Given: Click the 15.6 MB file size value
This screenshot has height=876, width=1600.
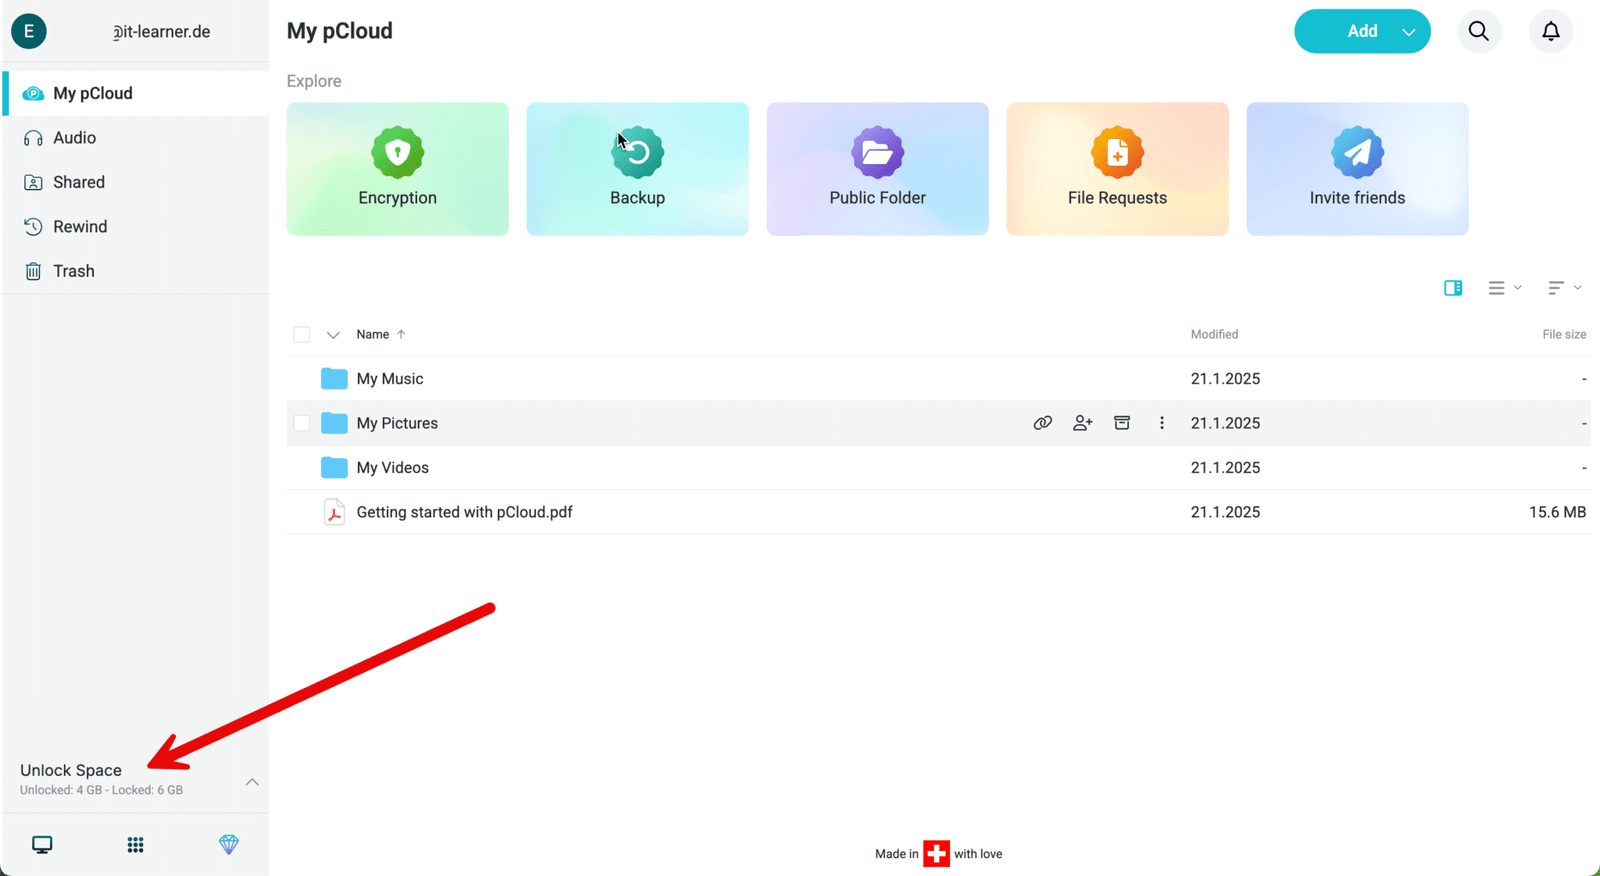Looking at the screenshot, I should click(x=1557, y=512).
